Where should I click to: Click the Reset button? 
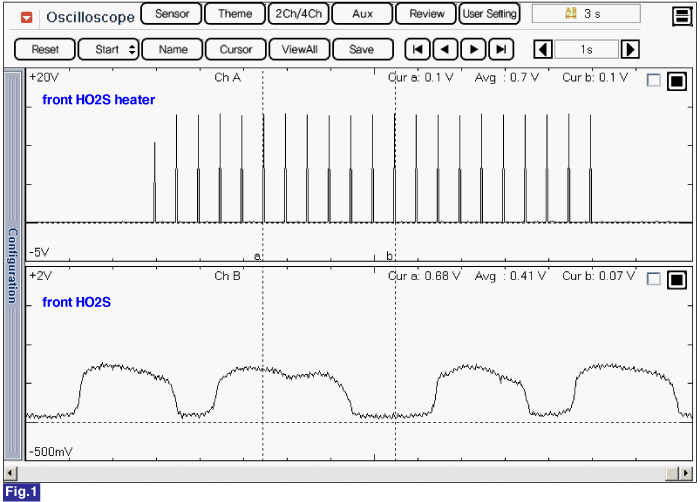[45, 49]
